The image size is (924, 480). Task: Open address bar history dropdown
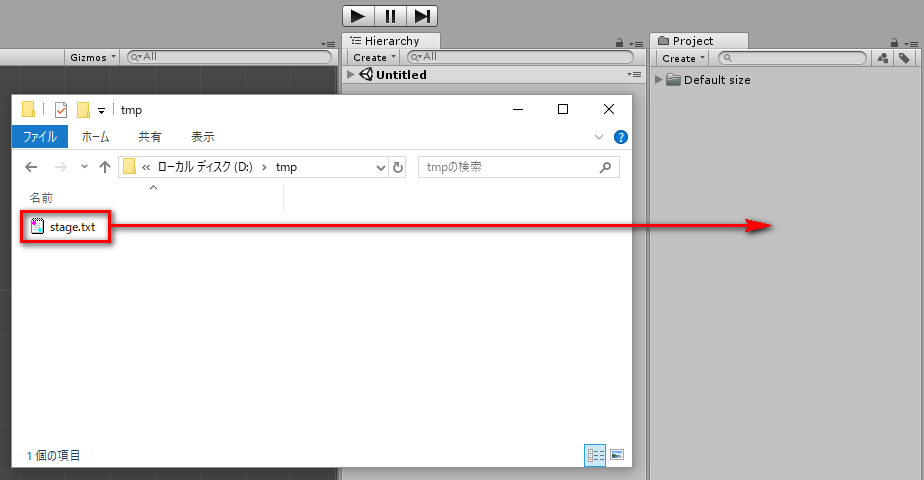pyautogui.click(x=381, y=168)
